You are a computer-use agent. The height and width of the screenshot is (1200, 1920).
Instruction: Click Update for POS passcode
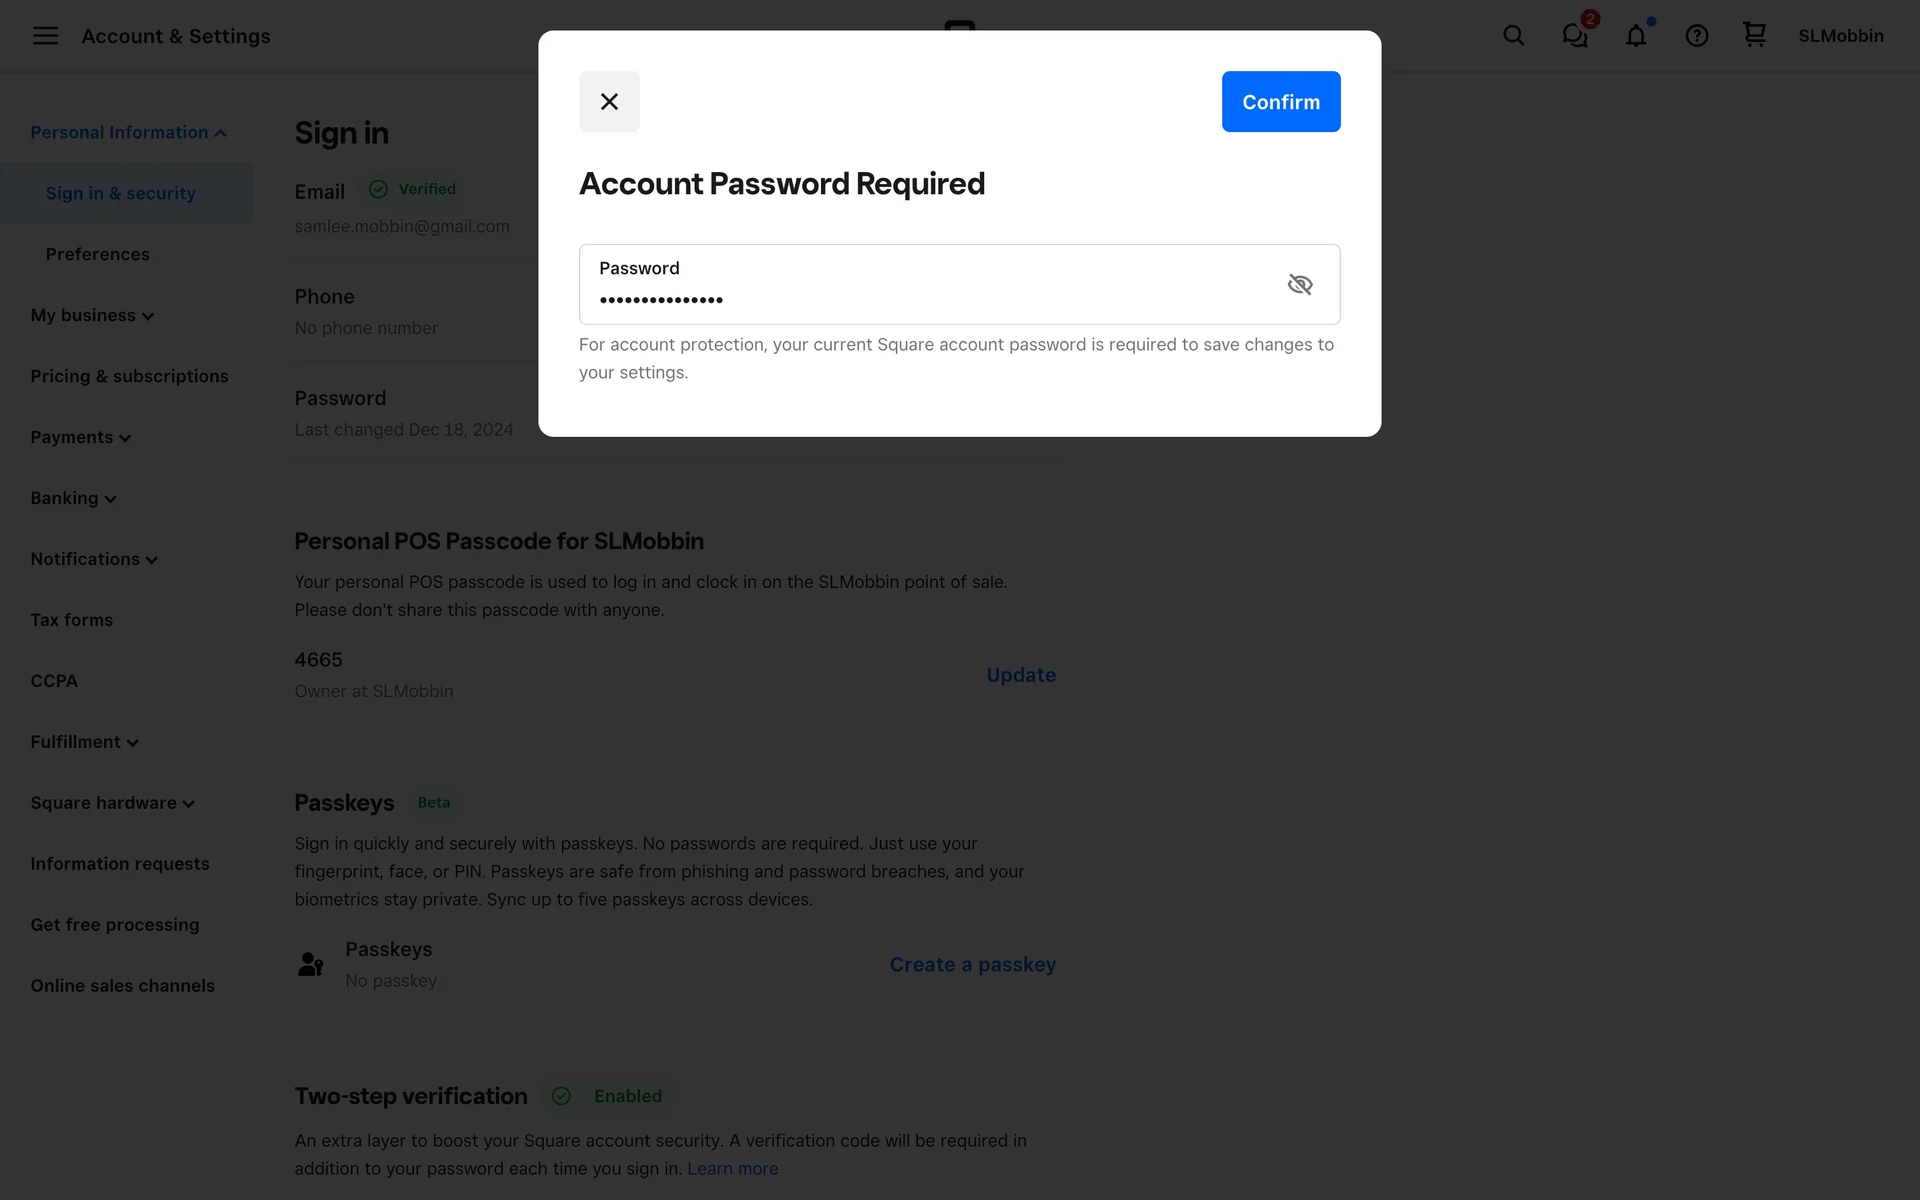tap(1020, 675)
